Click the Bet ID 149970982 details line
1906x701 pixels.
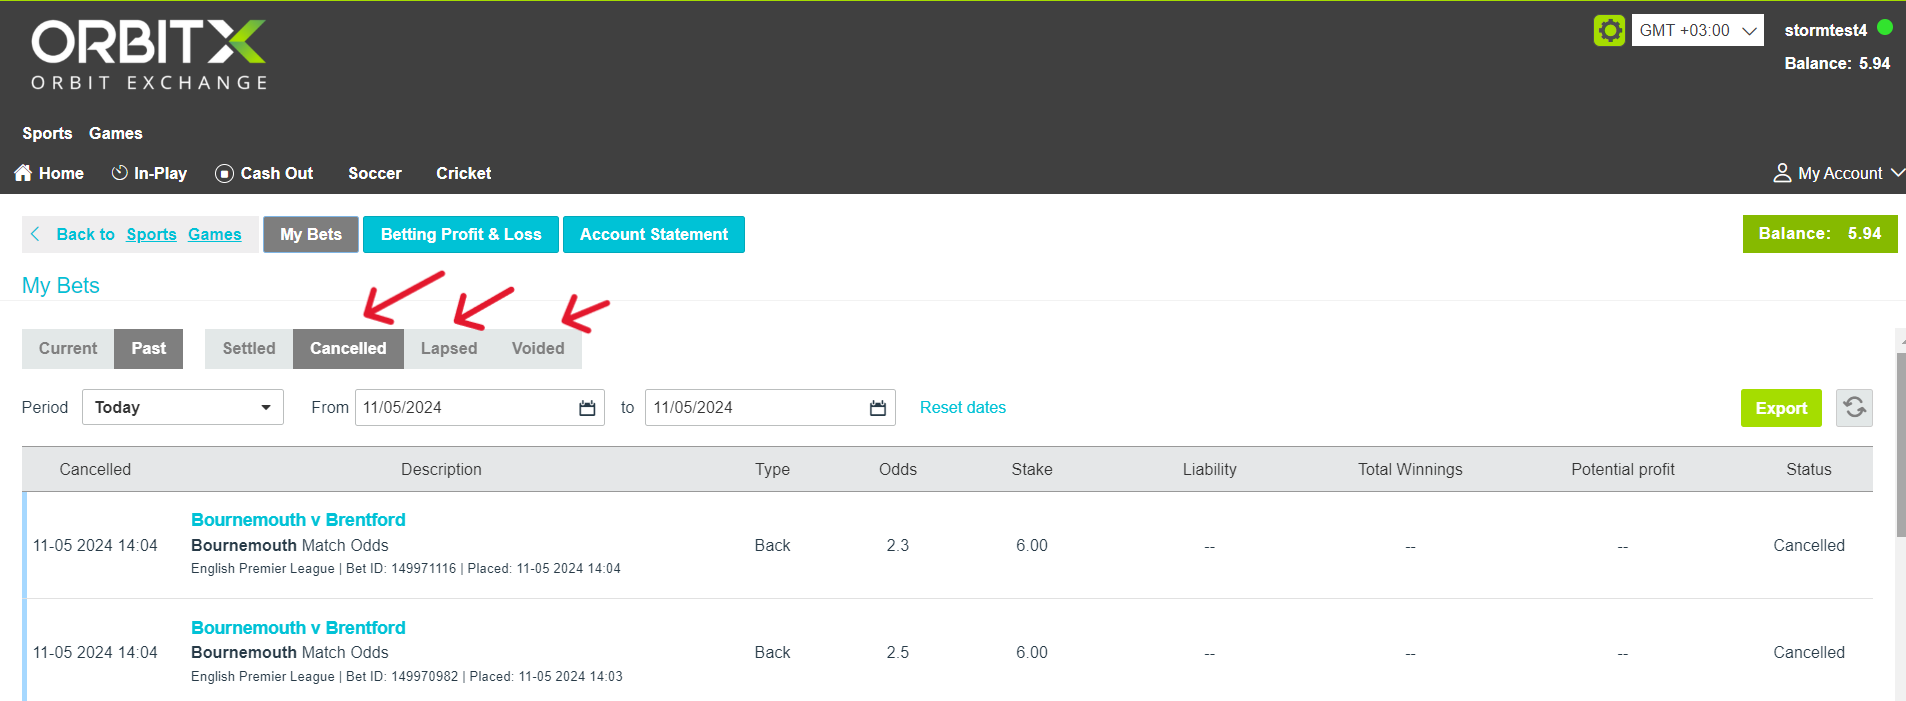(x=407, y=676)
